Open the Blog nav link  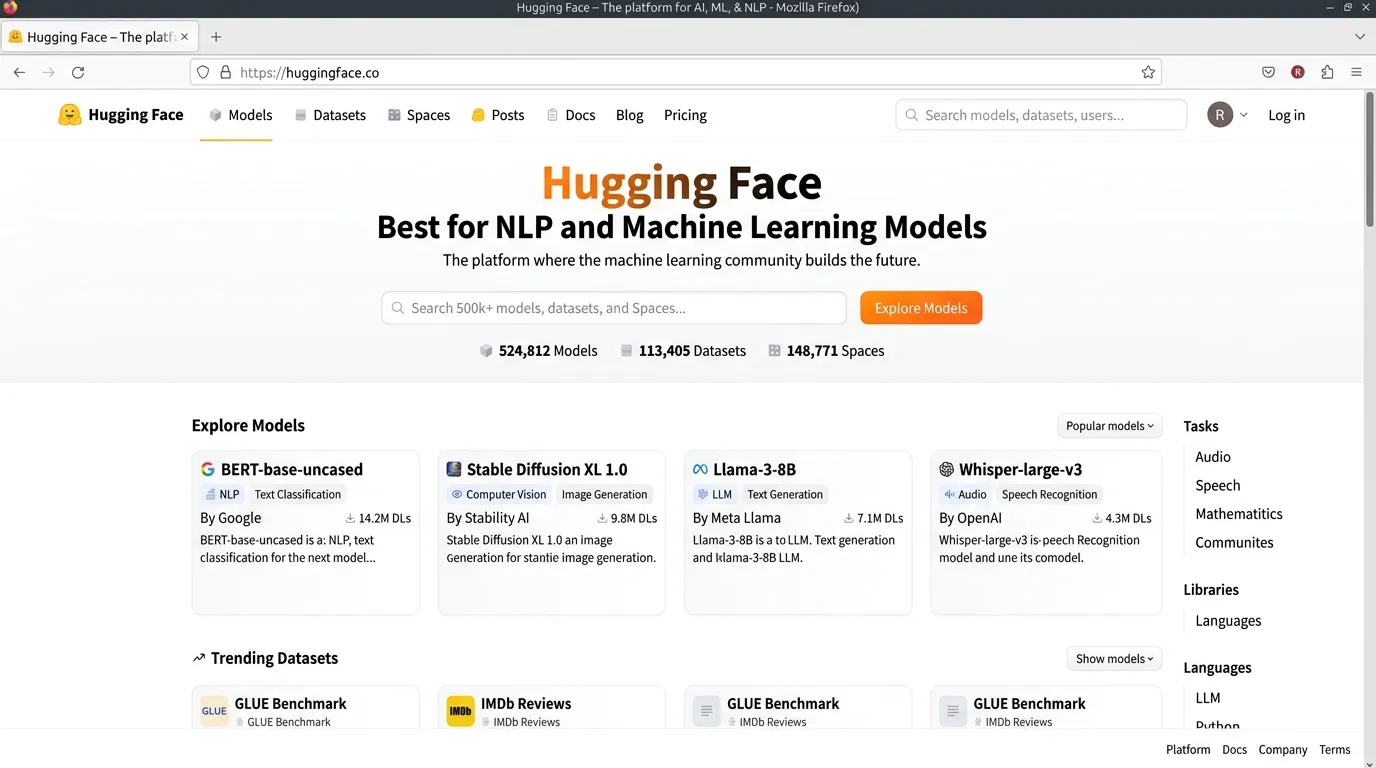point(630,115)
